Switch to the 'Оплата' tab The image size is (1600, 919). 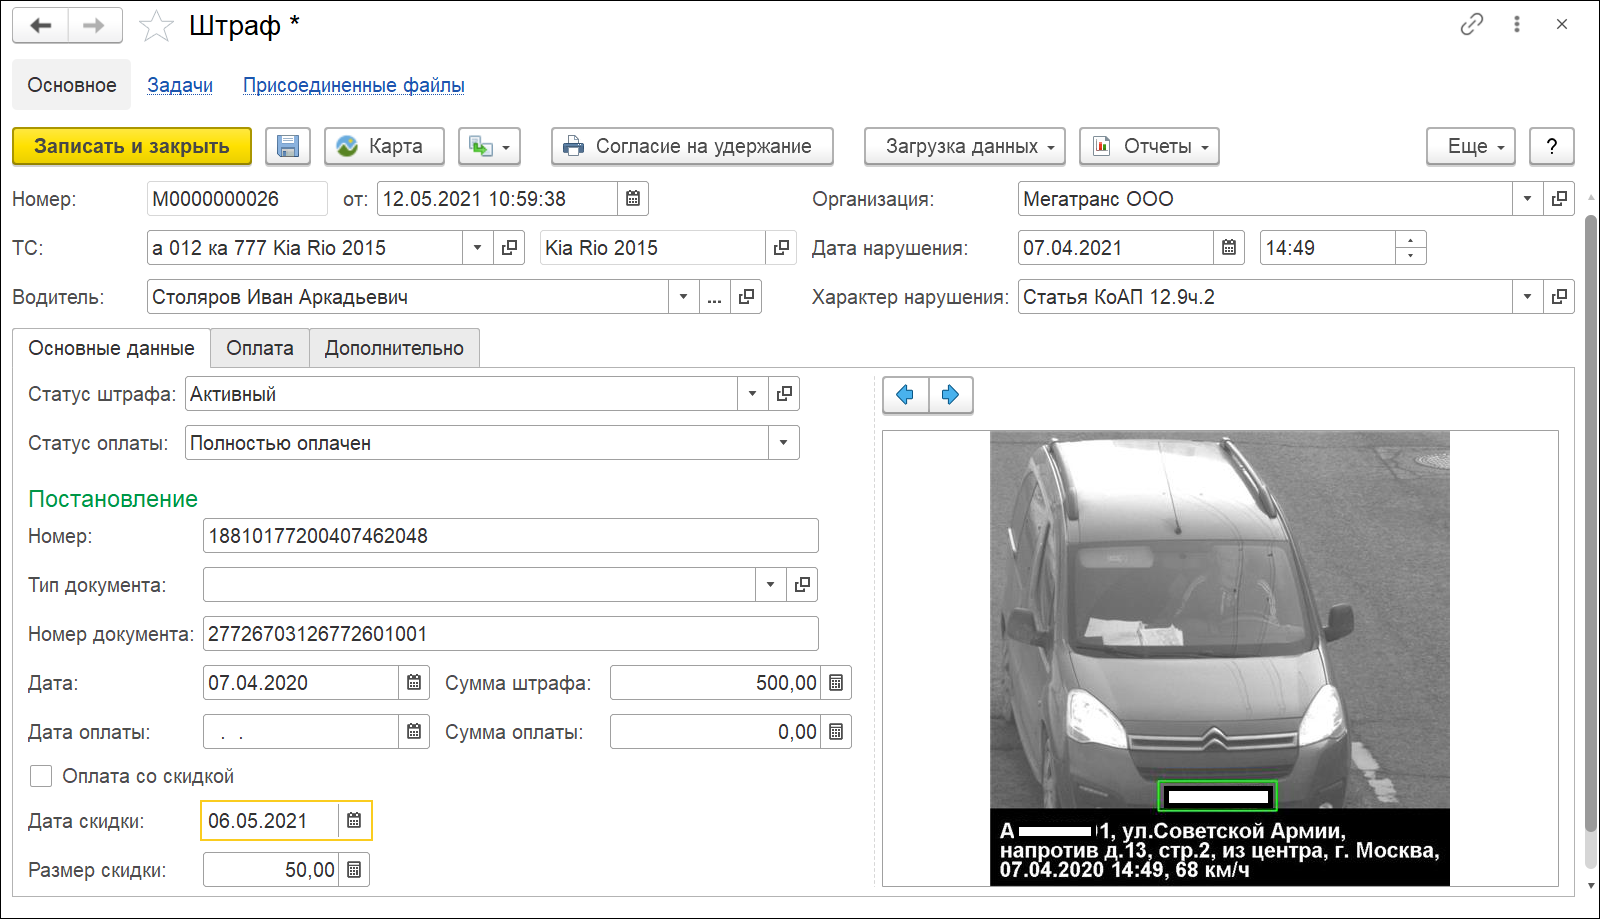[x=260, y=348]
